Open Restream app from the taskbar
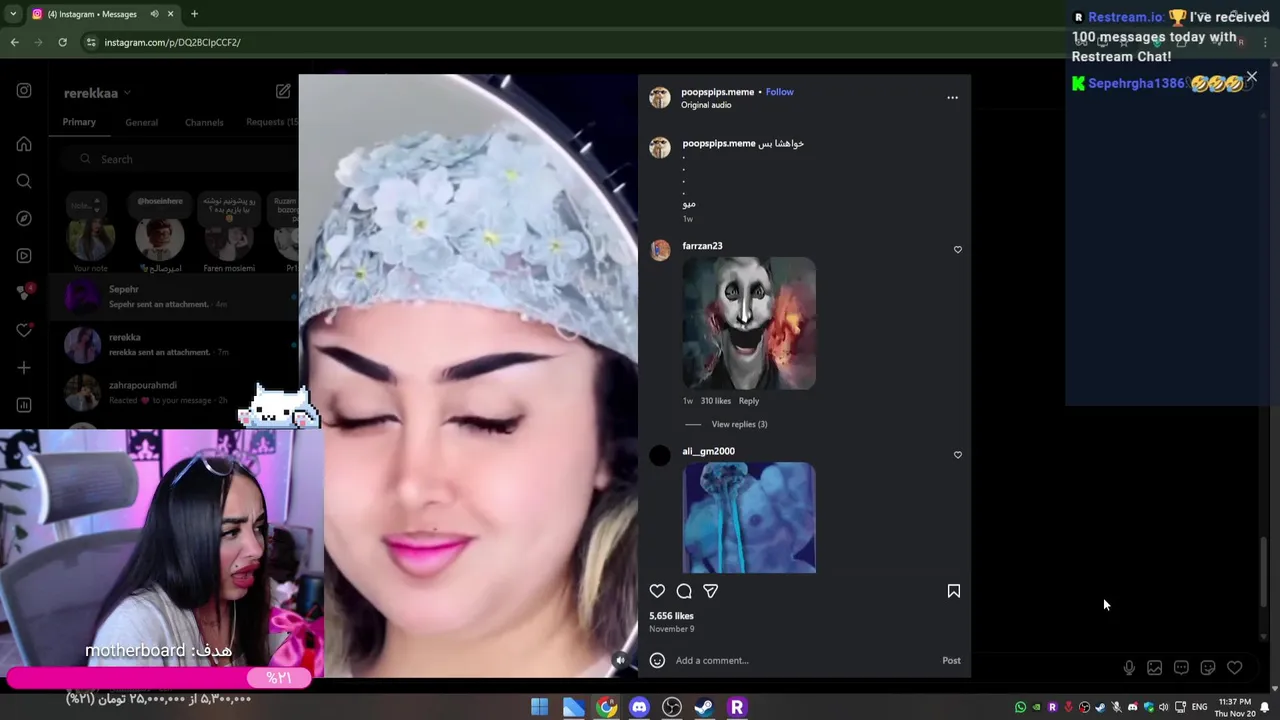The image size is (1280, 720). [737, 707]
